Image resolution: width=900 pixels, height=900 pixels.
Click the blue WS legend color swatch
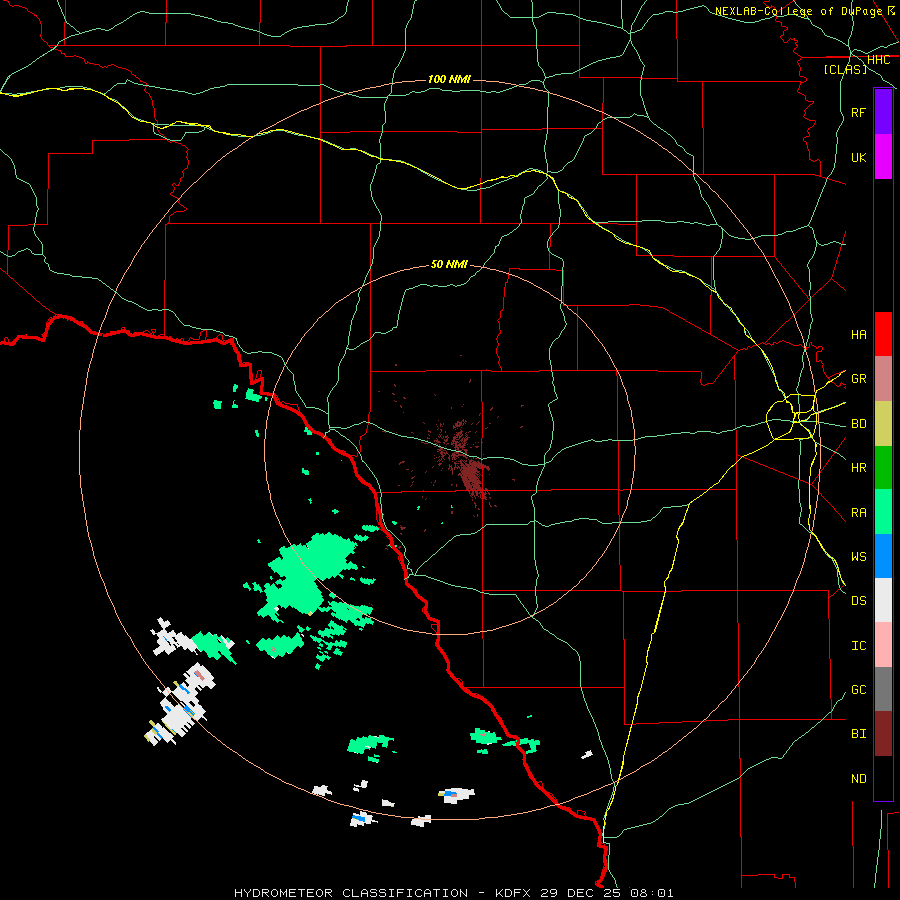pyautogui.click(x=883, y=556)
